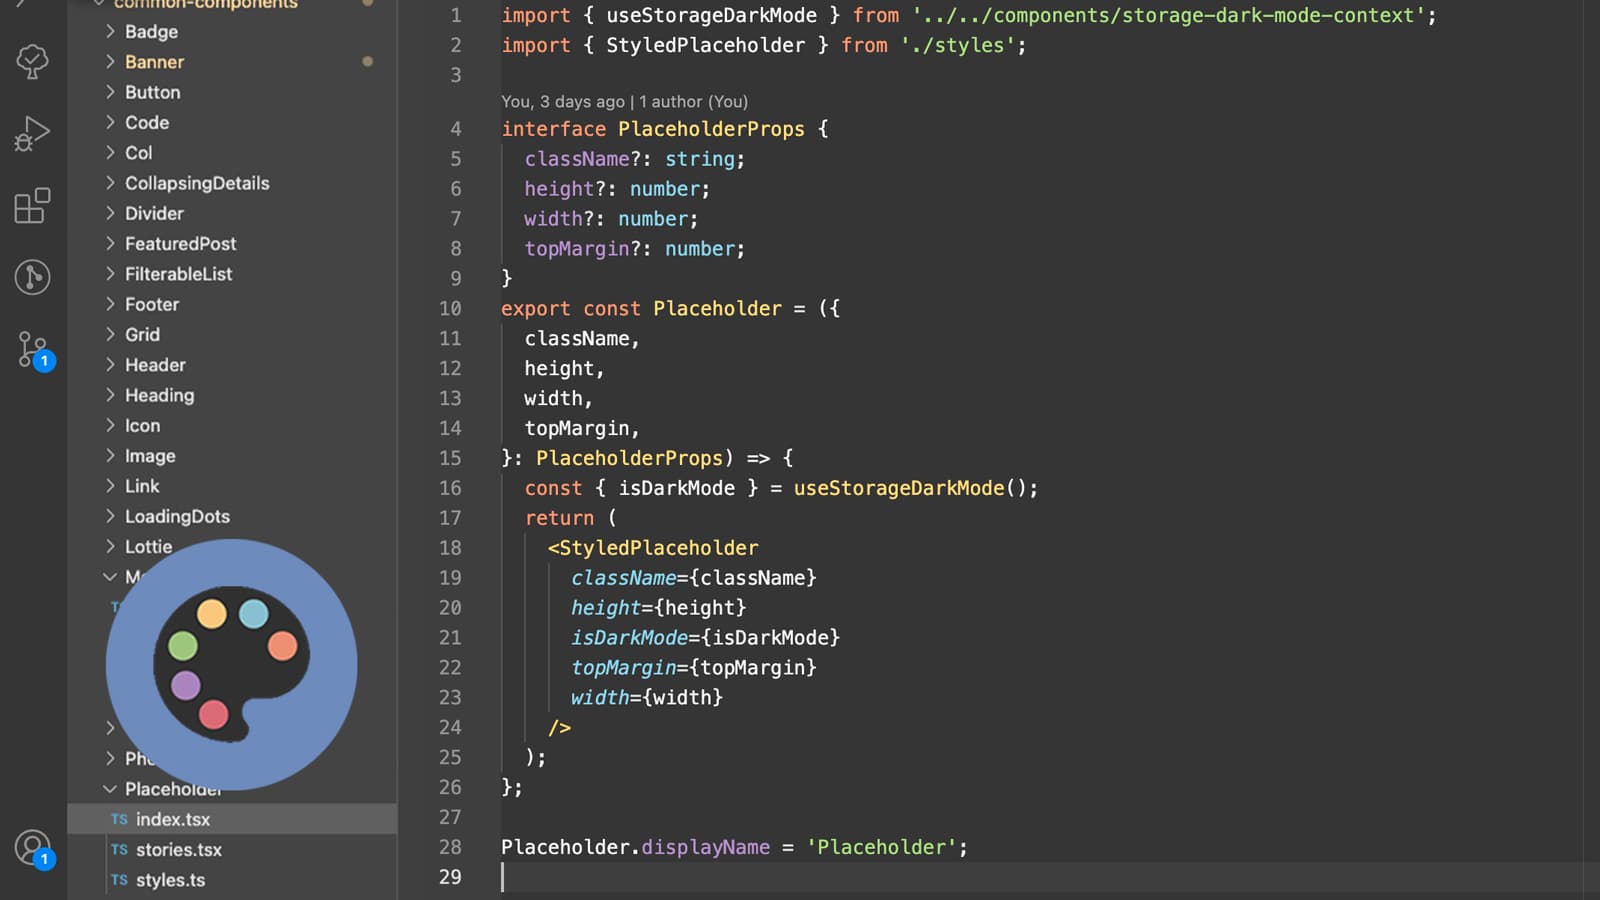Click '<StyledPlaceholder' tag on line 18
The image size is (1600, 900).
tap(653, 548)
